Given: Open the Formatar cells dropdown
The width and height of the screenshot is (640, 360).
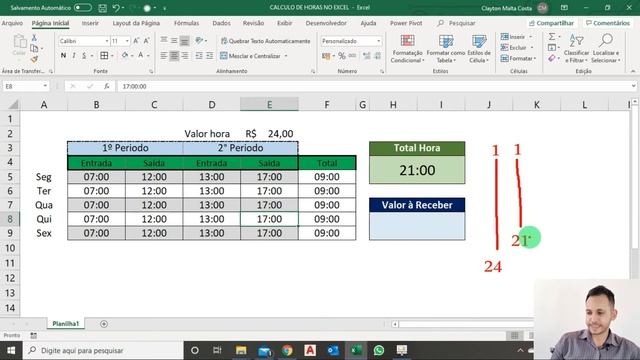Looking at the screenshot, I should [x=518, y=59].
